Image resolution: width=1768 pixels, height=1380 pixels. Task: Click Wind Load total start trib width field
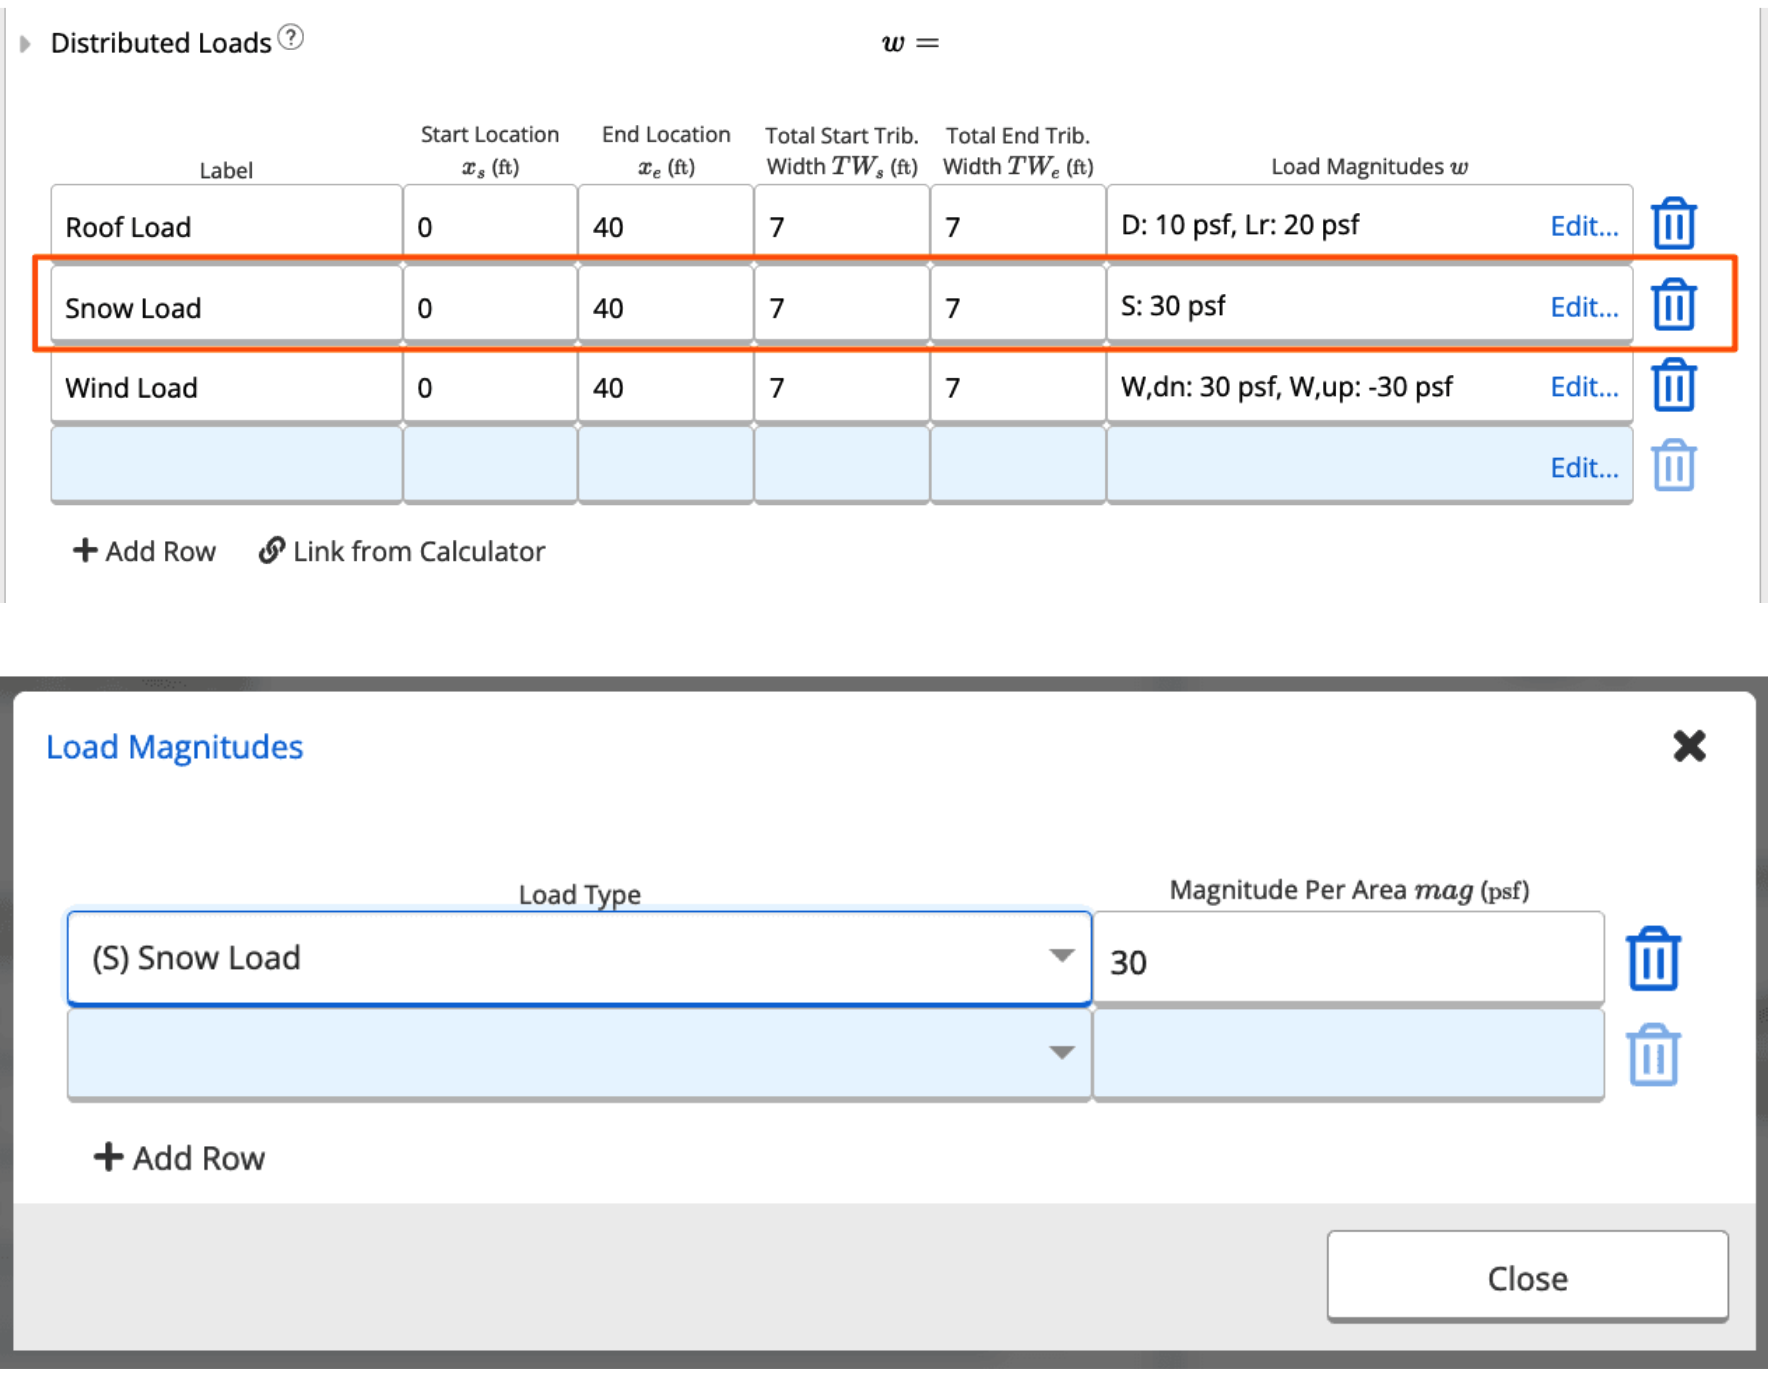coord(842,387)
